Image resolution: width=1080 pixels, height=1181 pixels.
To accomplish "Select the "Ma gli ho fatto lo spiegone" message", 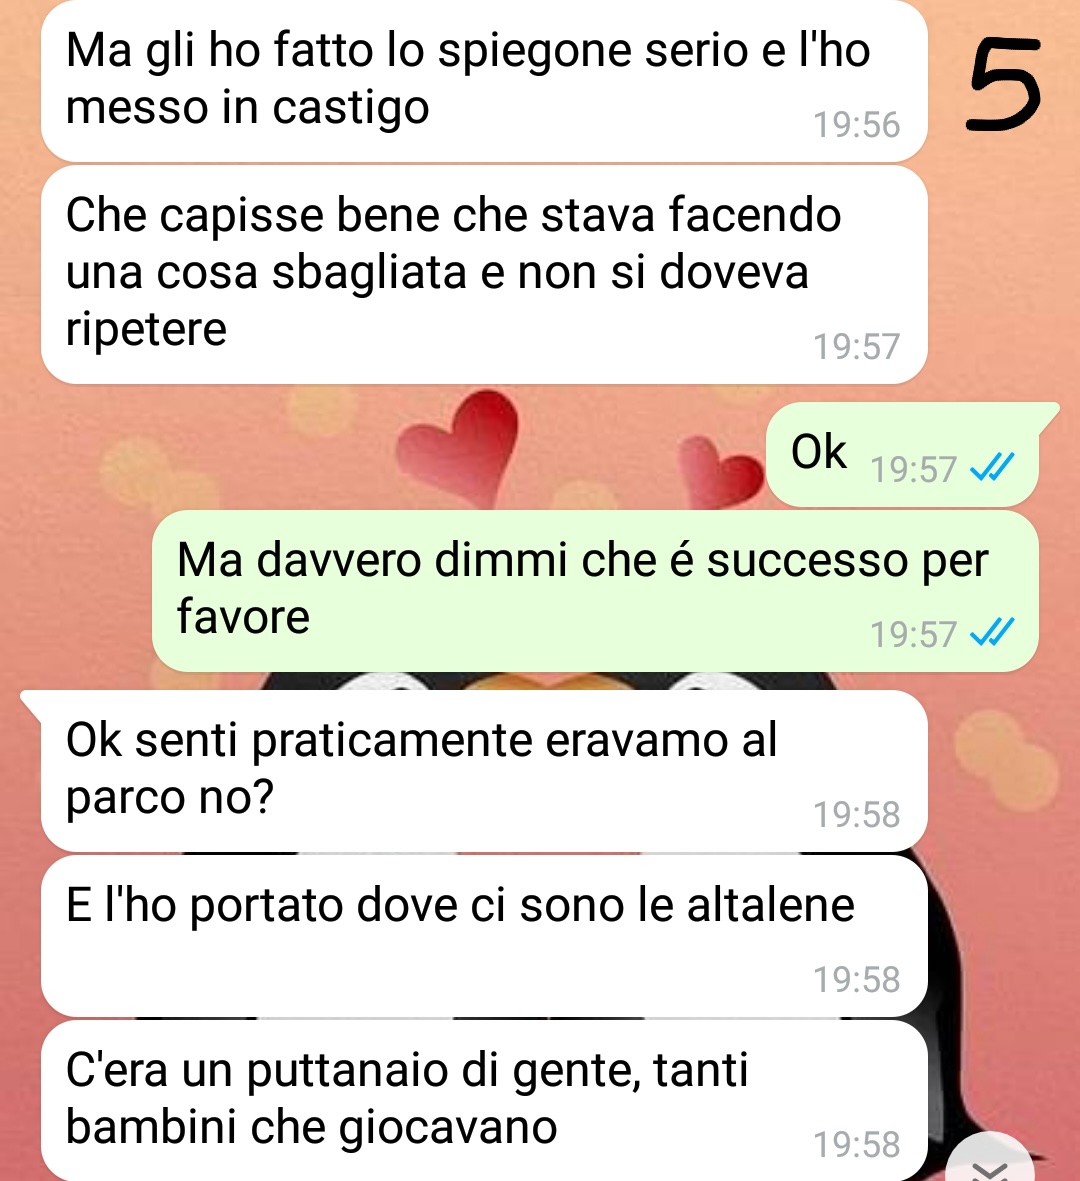I will [484, 80].
